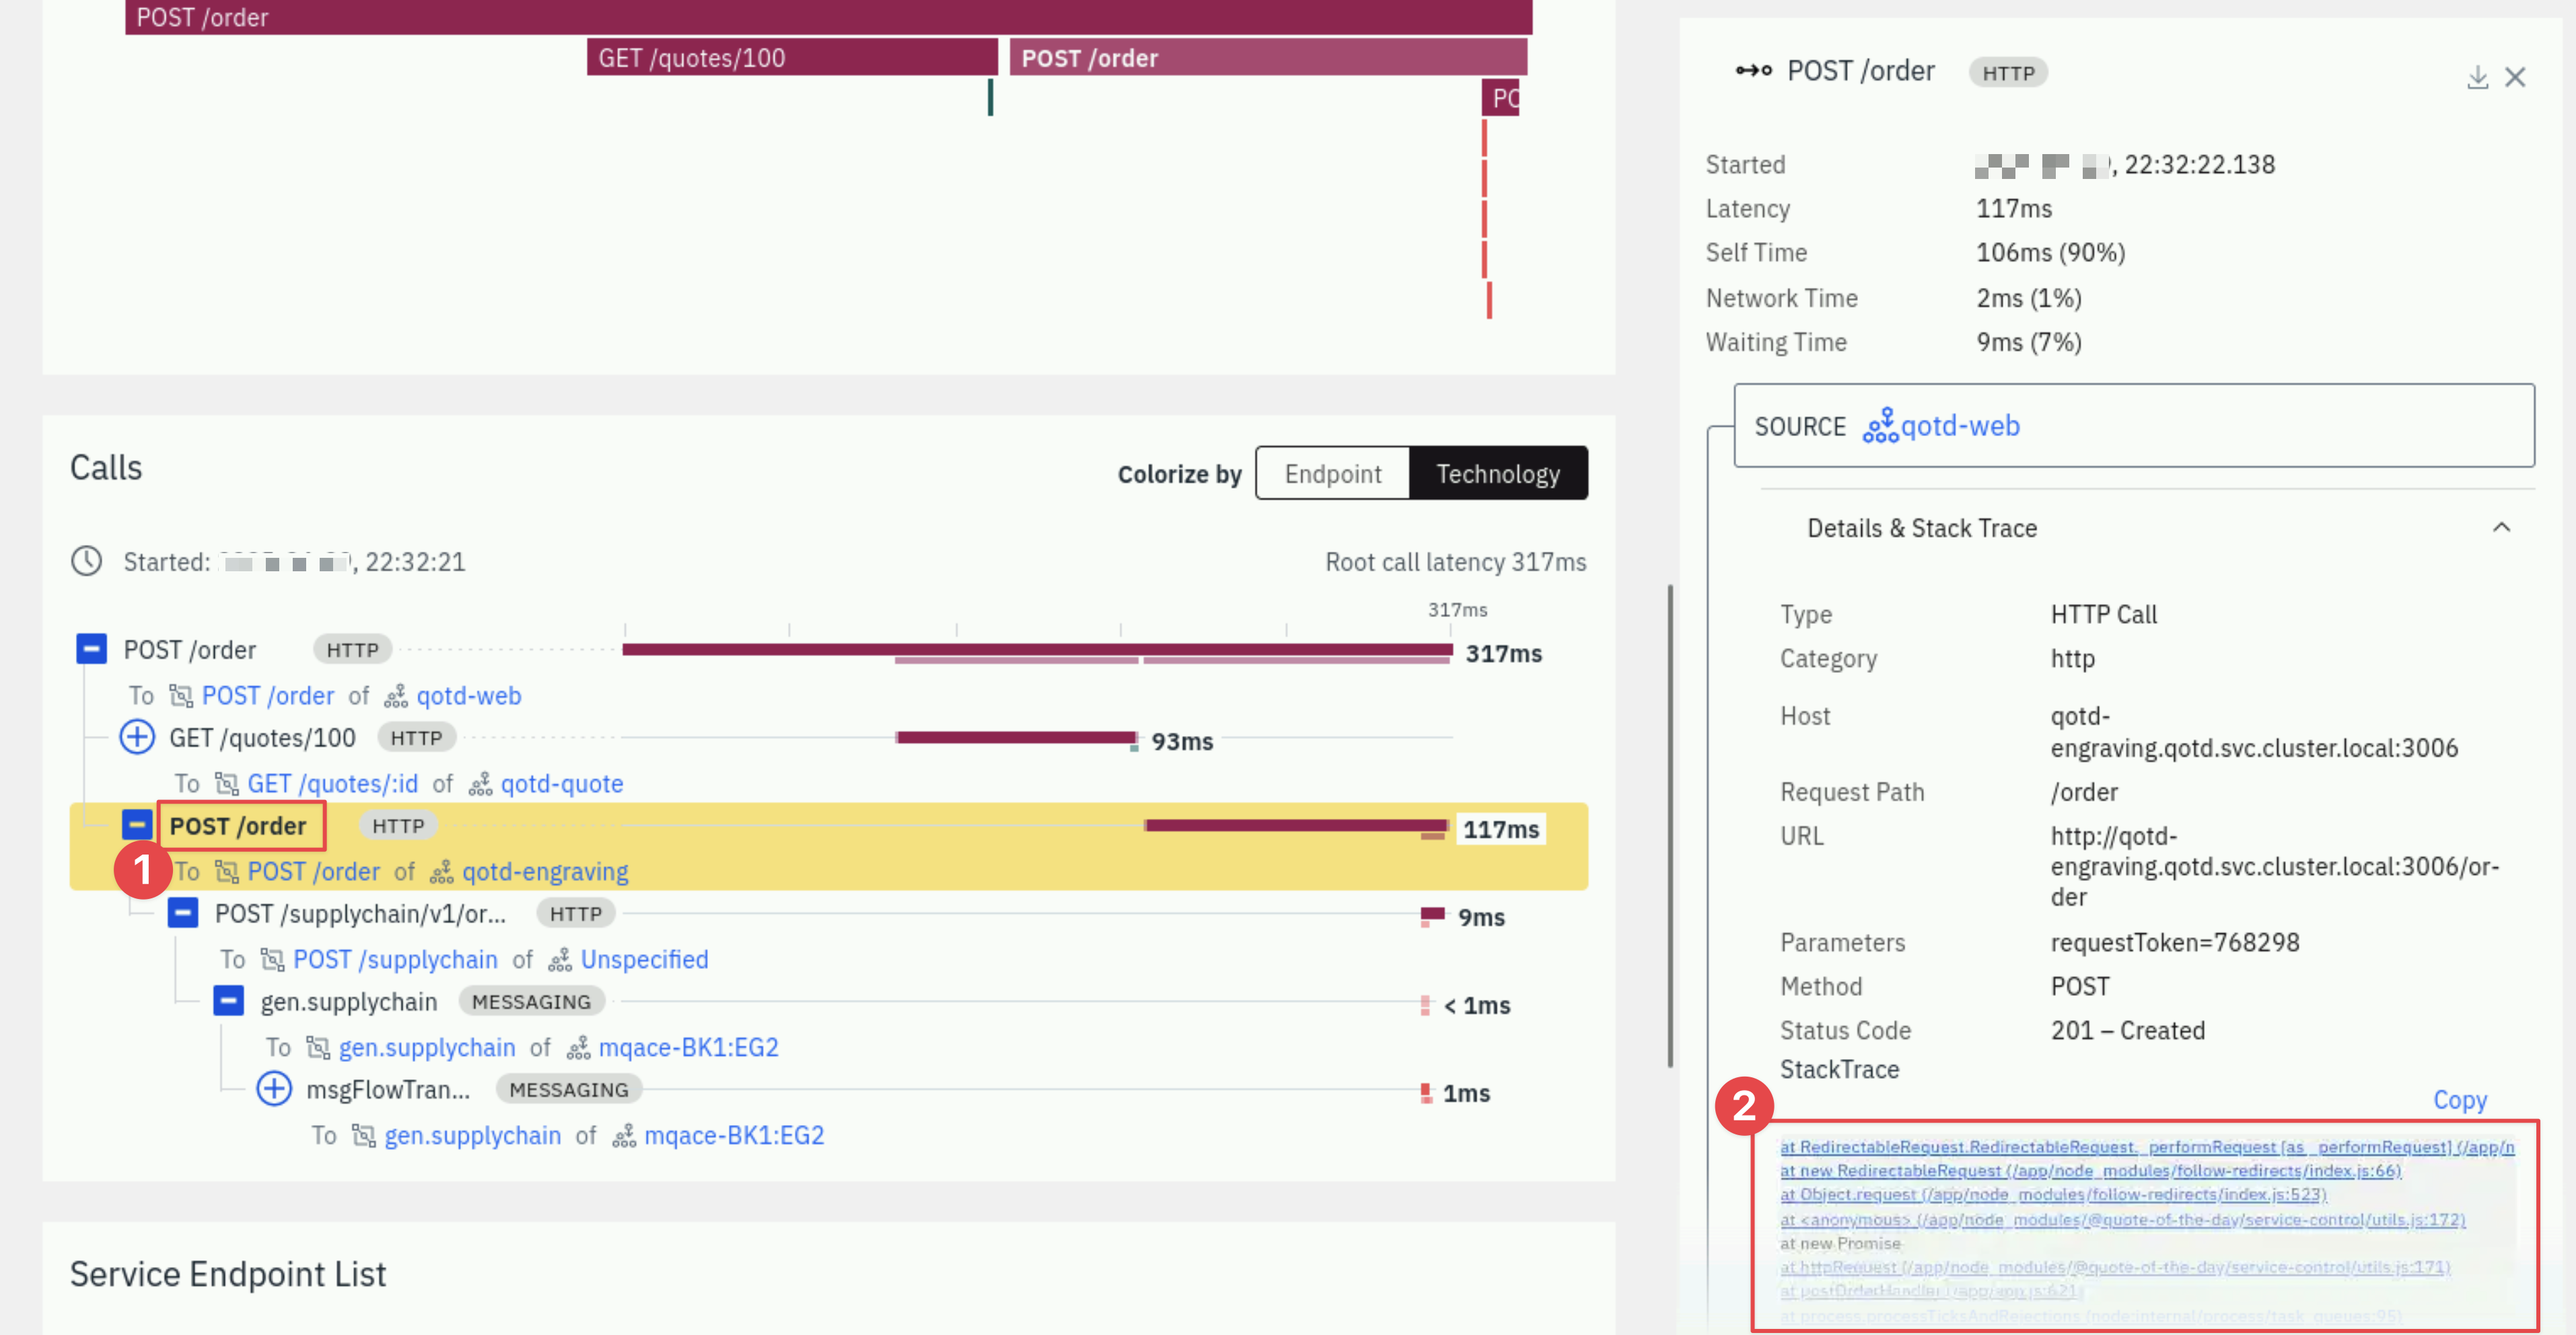The width and height of the screenshot is (2576, 1335).
Task: Open the qotd-engraving service link
Action: (x=545, y=871)
